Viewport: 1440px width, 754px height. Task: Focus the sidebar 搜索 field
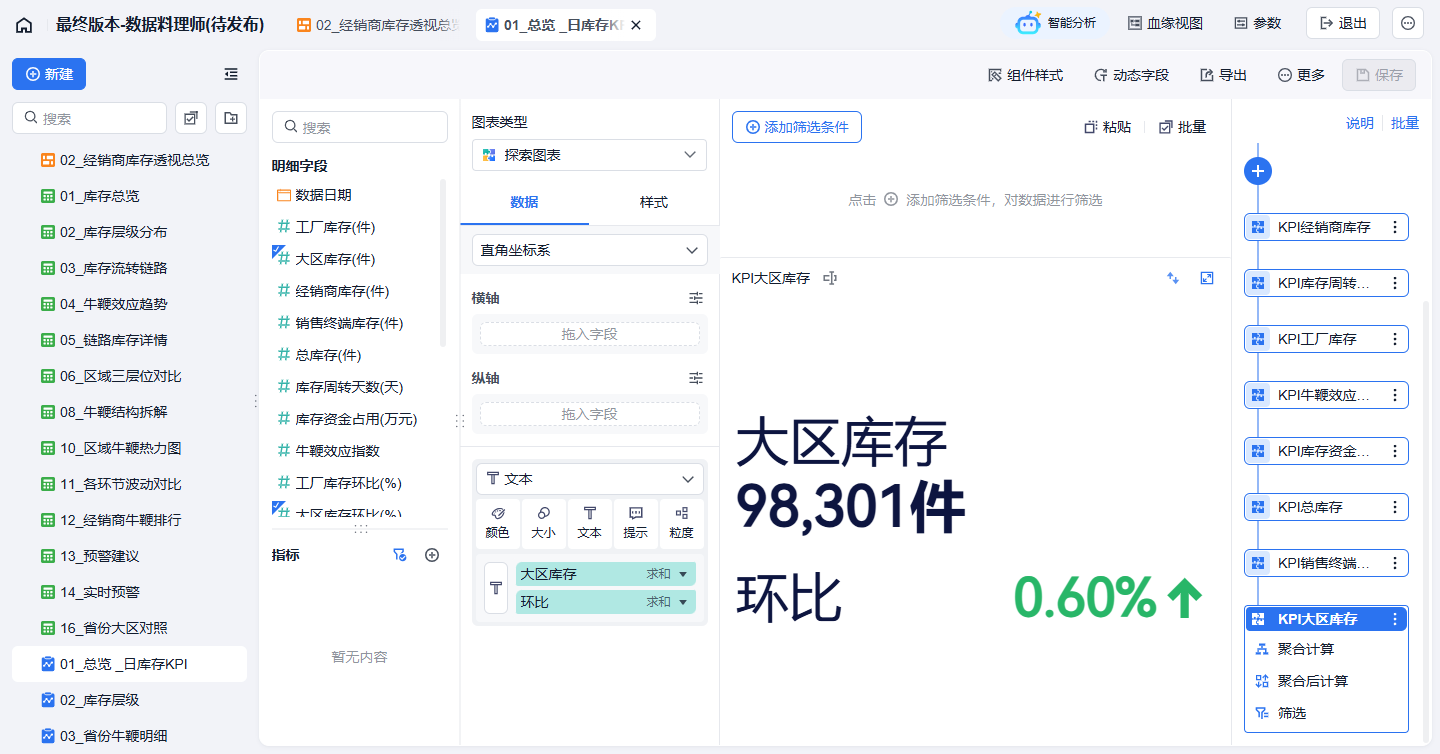tap(89, 118)
